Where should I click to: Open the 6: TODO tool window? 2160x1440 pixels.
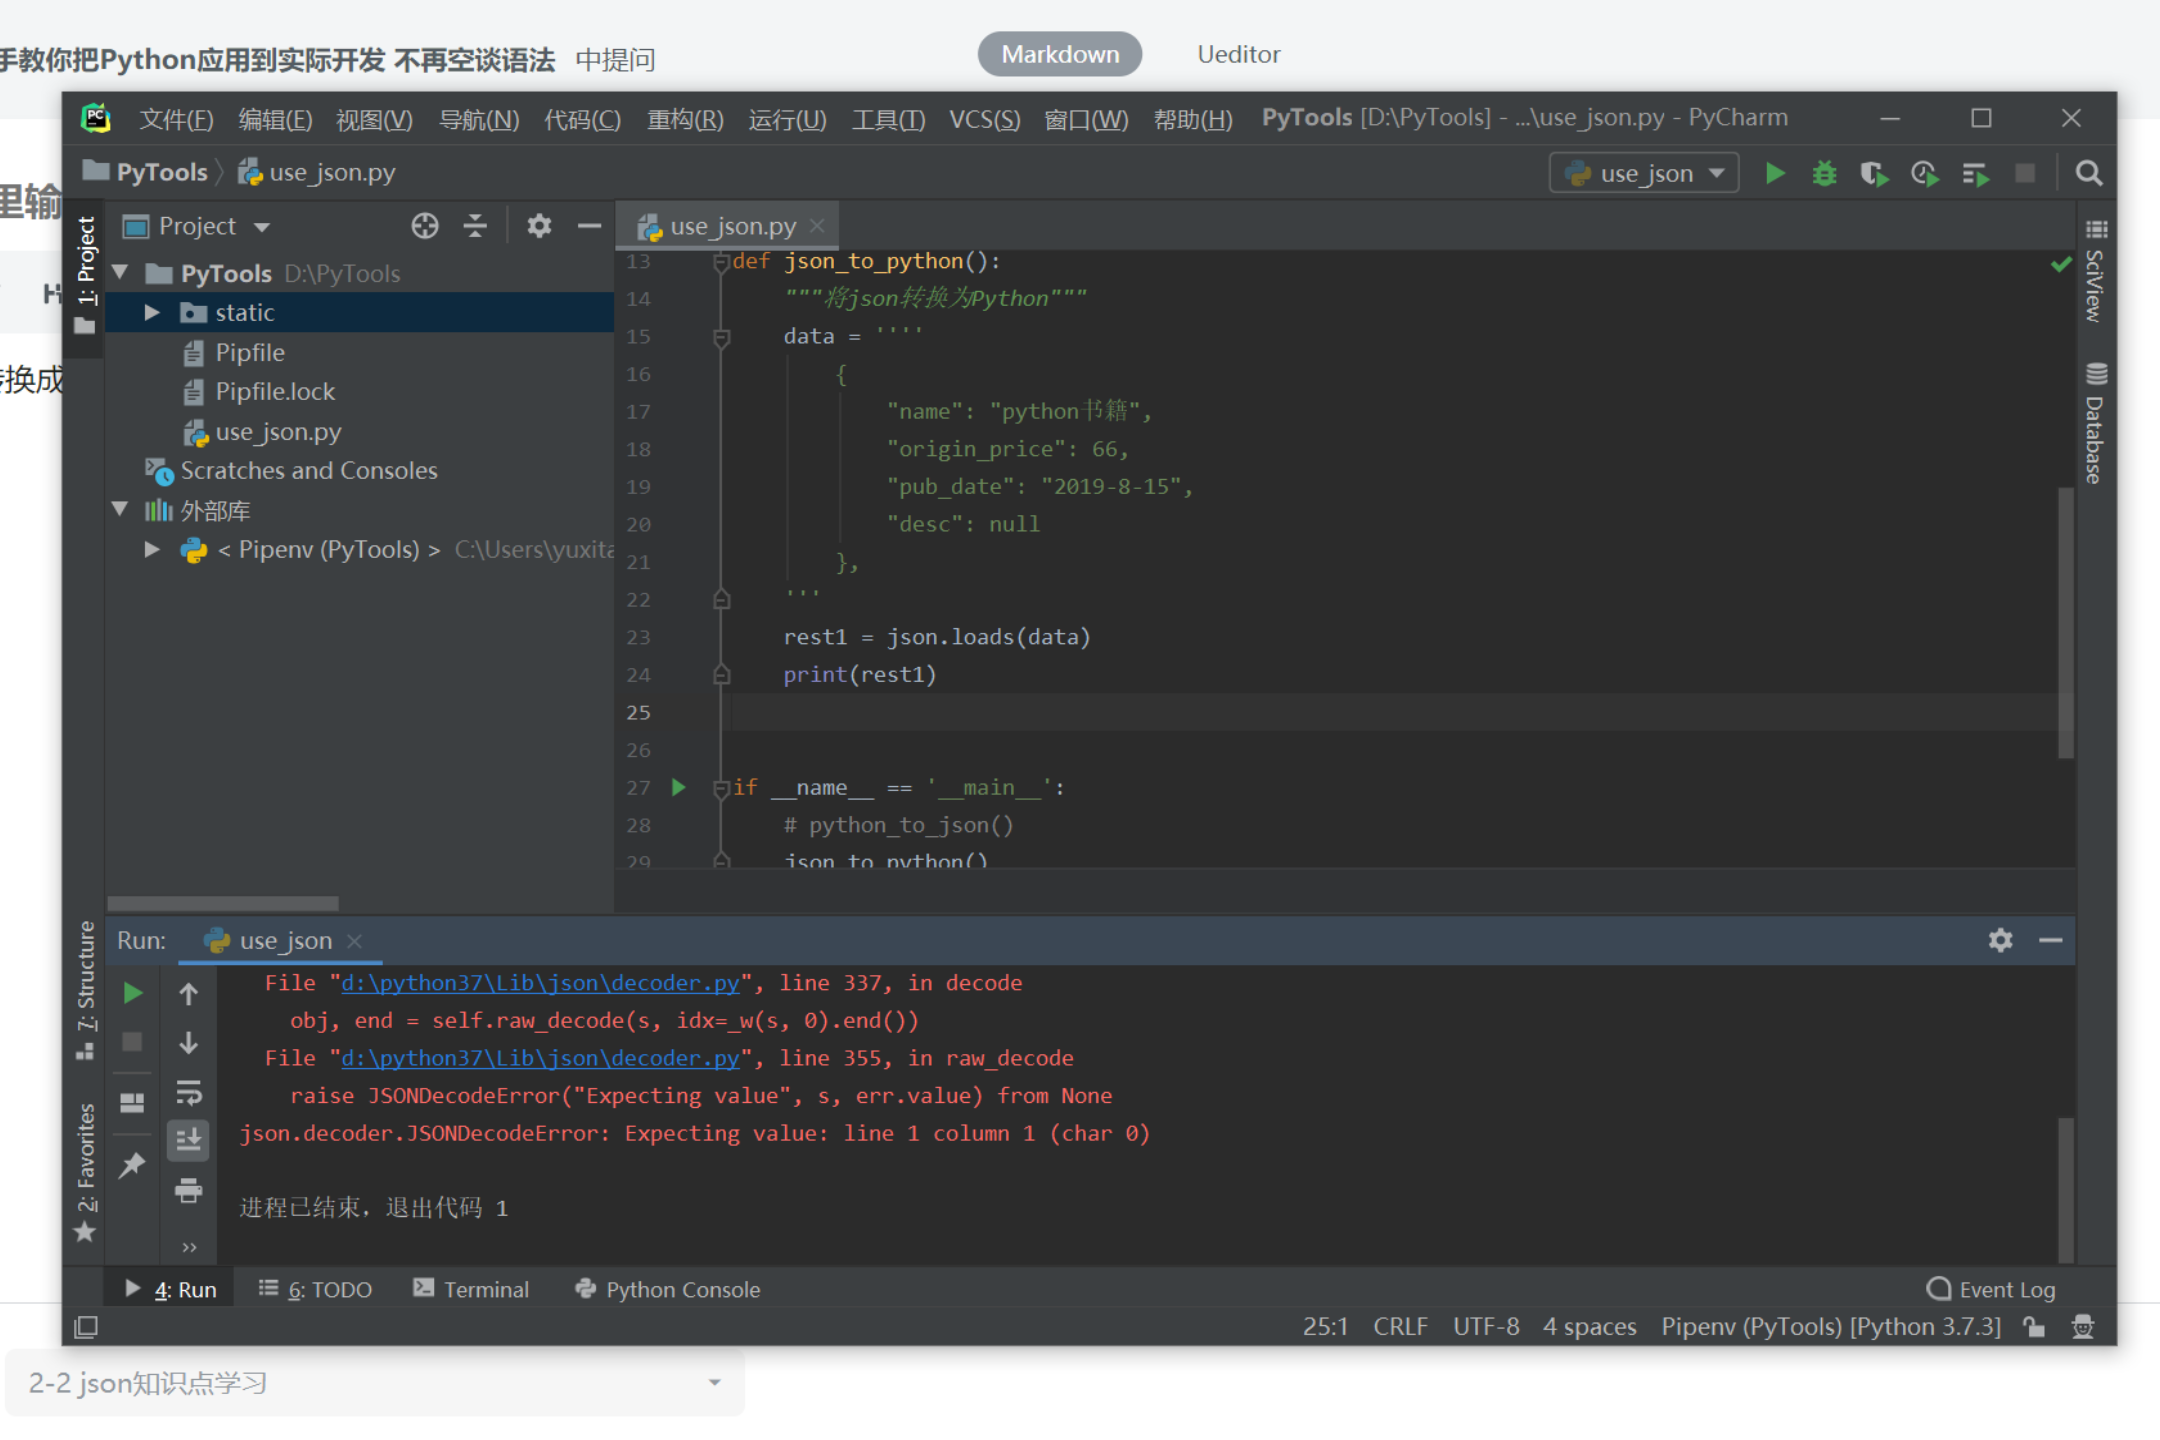315,1289
